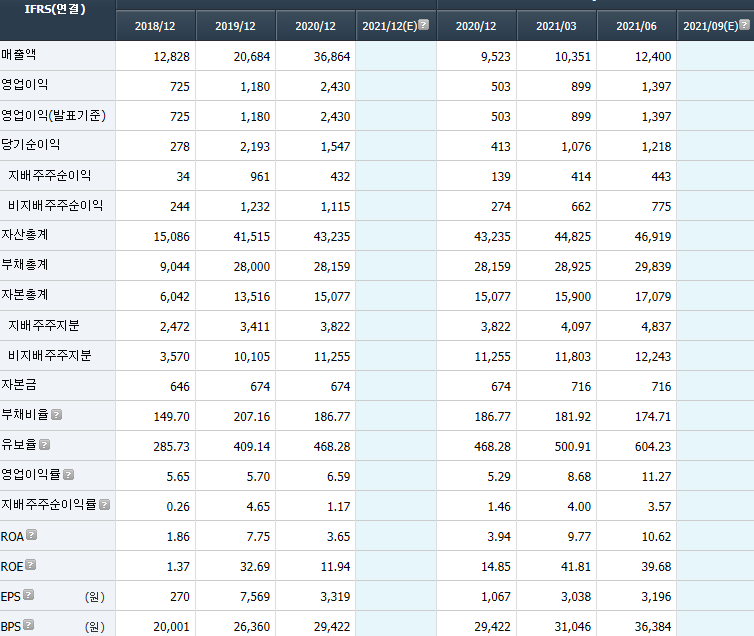Select the 2019/12 column header
This screenshot has width=754, height=636.
(x=236, y=26)
